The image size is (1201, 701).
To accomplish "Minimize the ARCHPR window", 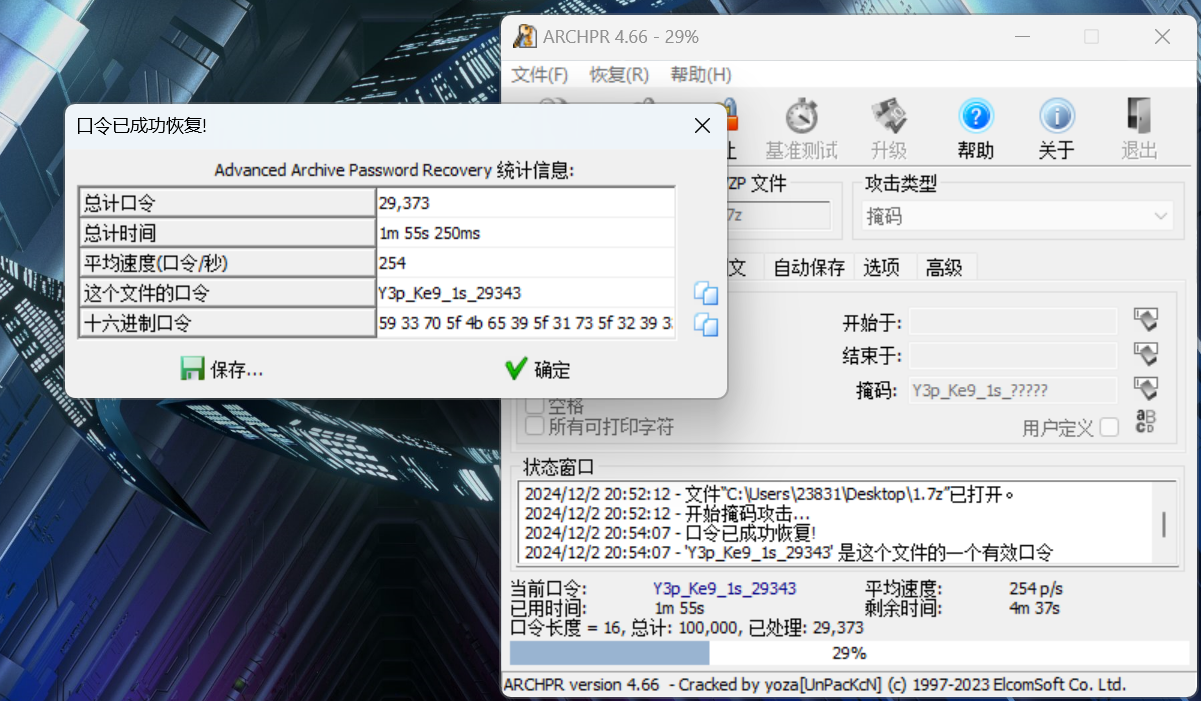I will click(1021, 37).
